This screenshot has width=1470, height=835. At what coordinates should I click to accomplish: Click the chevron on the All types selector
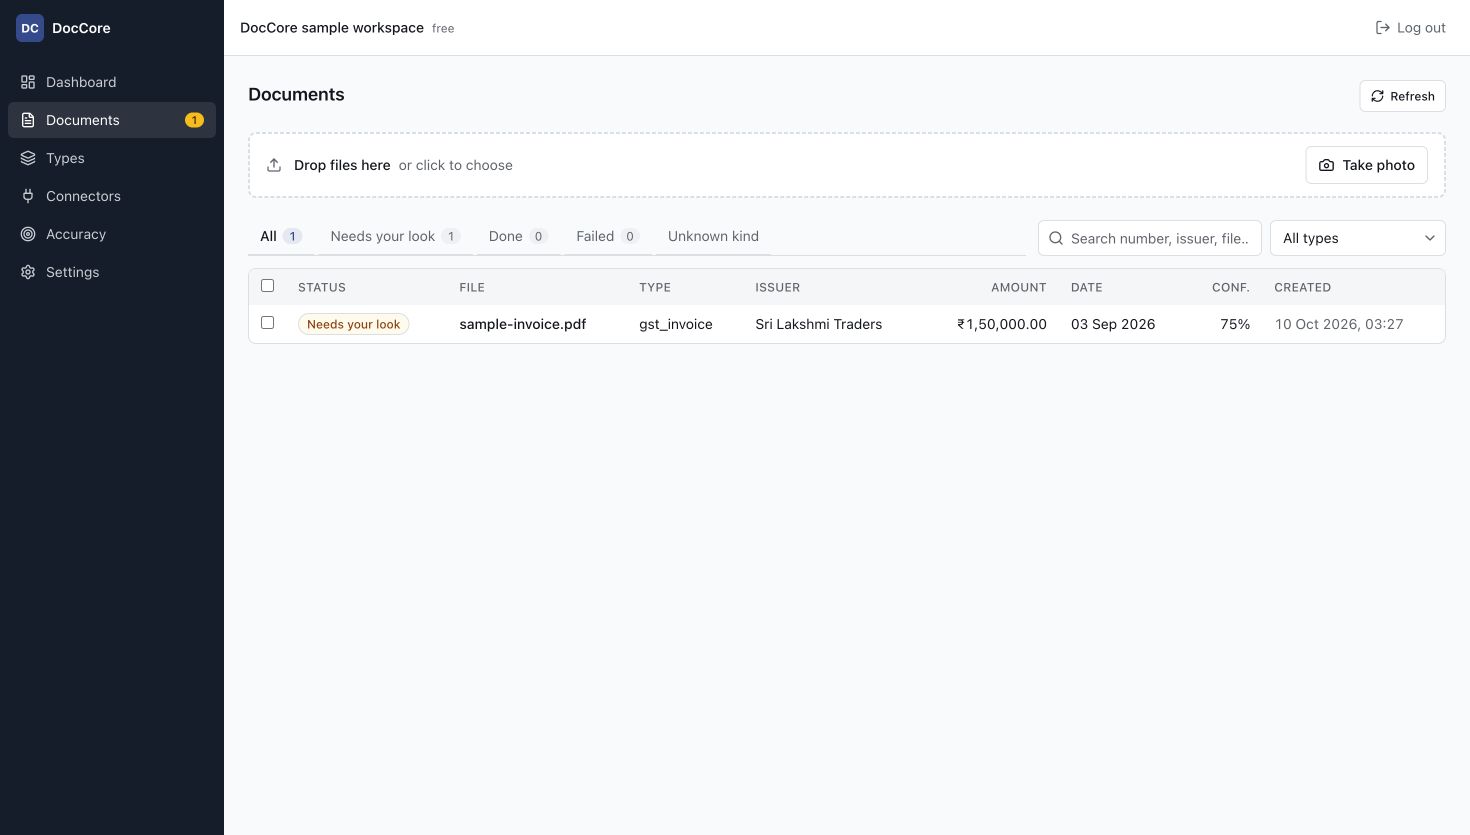[x=1430, y=238]
